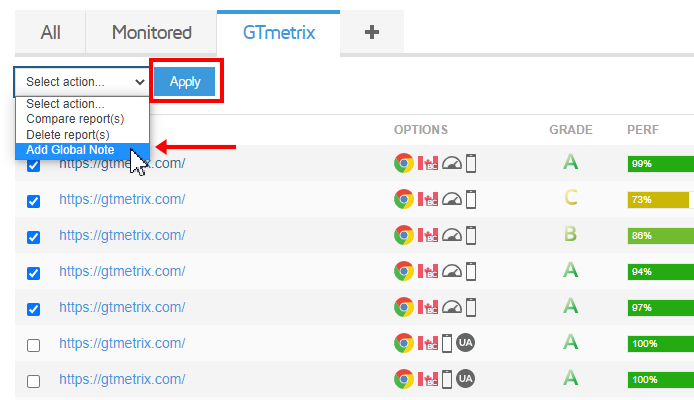Click Chrome browser icon in 86% row
Viewport: 694px width, 400px height.
404,235
